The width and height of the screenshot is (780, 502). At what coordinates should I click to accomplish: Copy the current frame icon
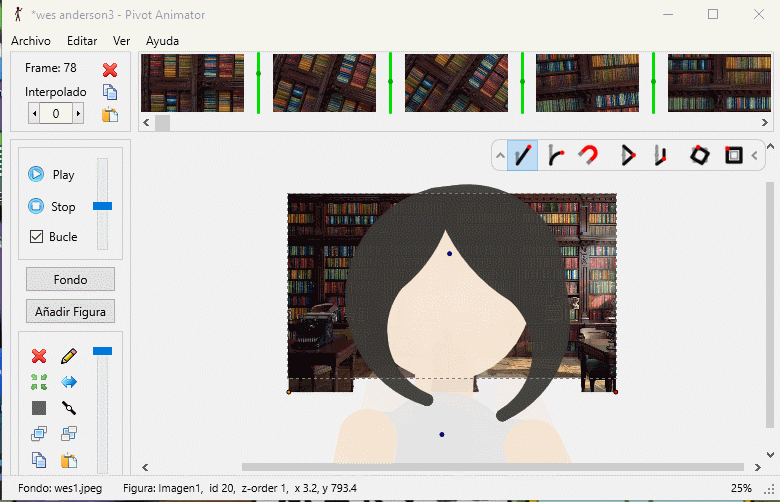(x=110, y=92)
